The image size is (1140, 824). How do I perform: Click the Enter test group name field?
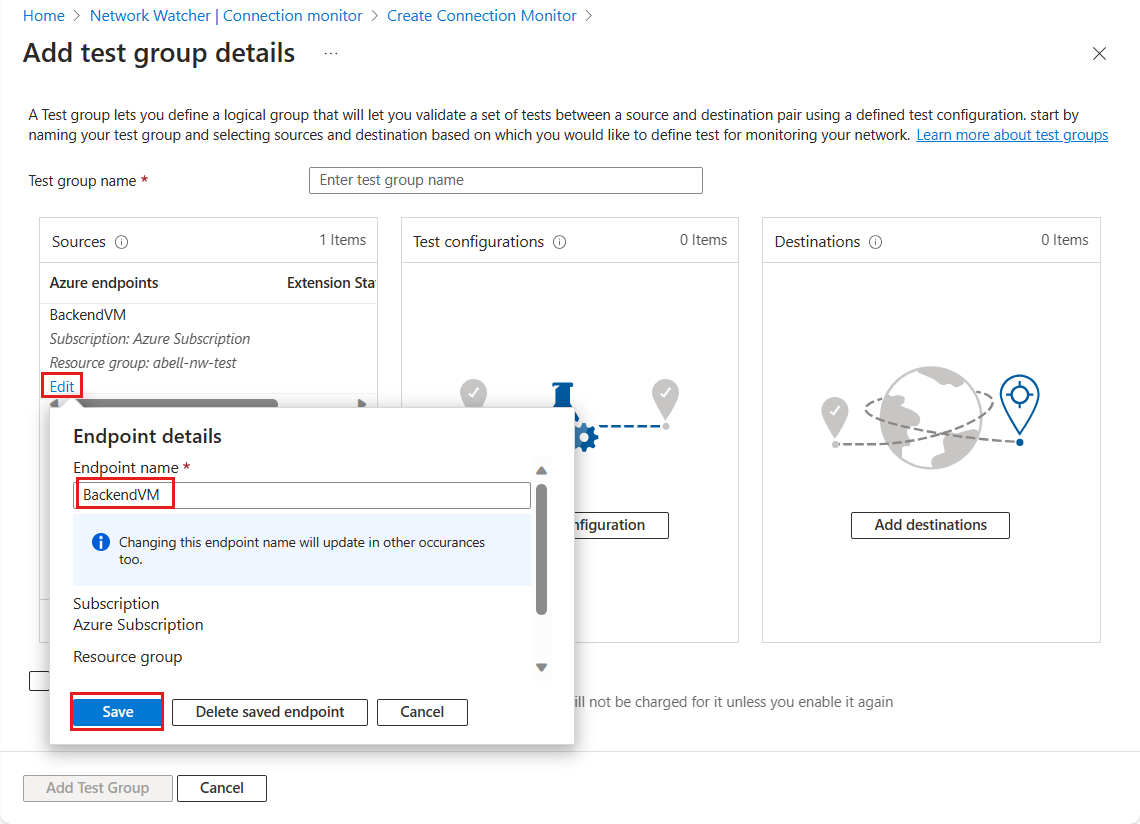coord(505,180)
